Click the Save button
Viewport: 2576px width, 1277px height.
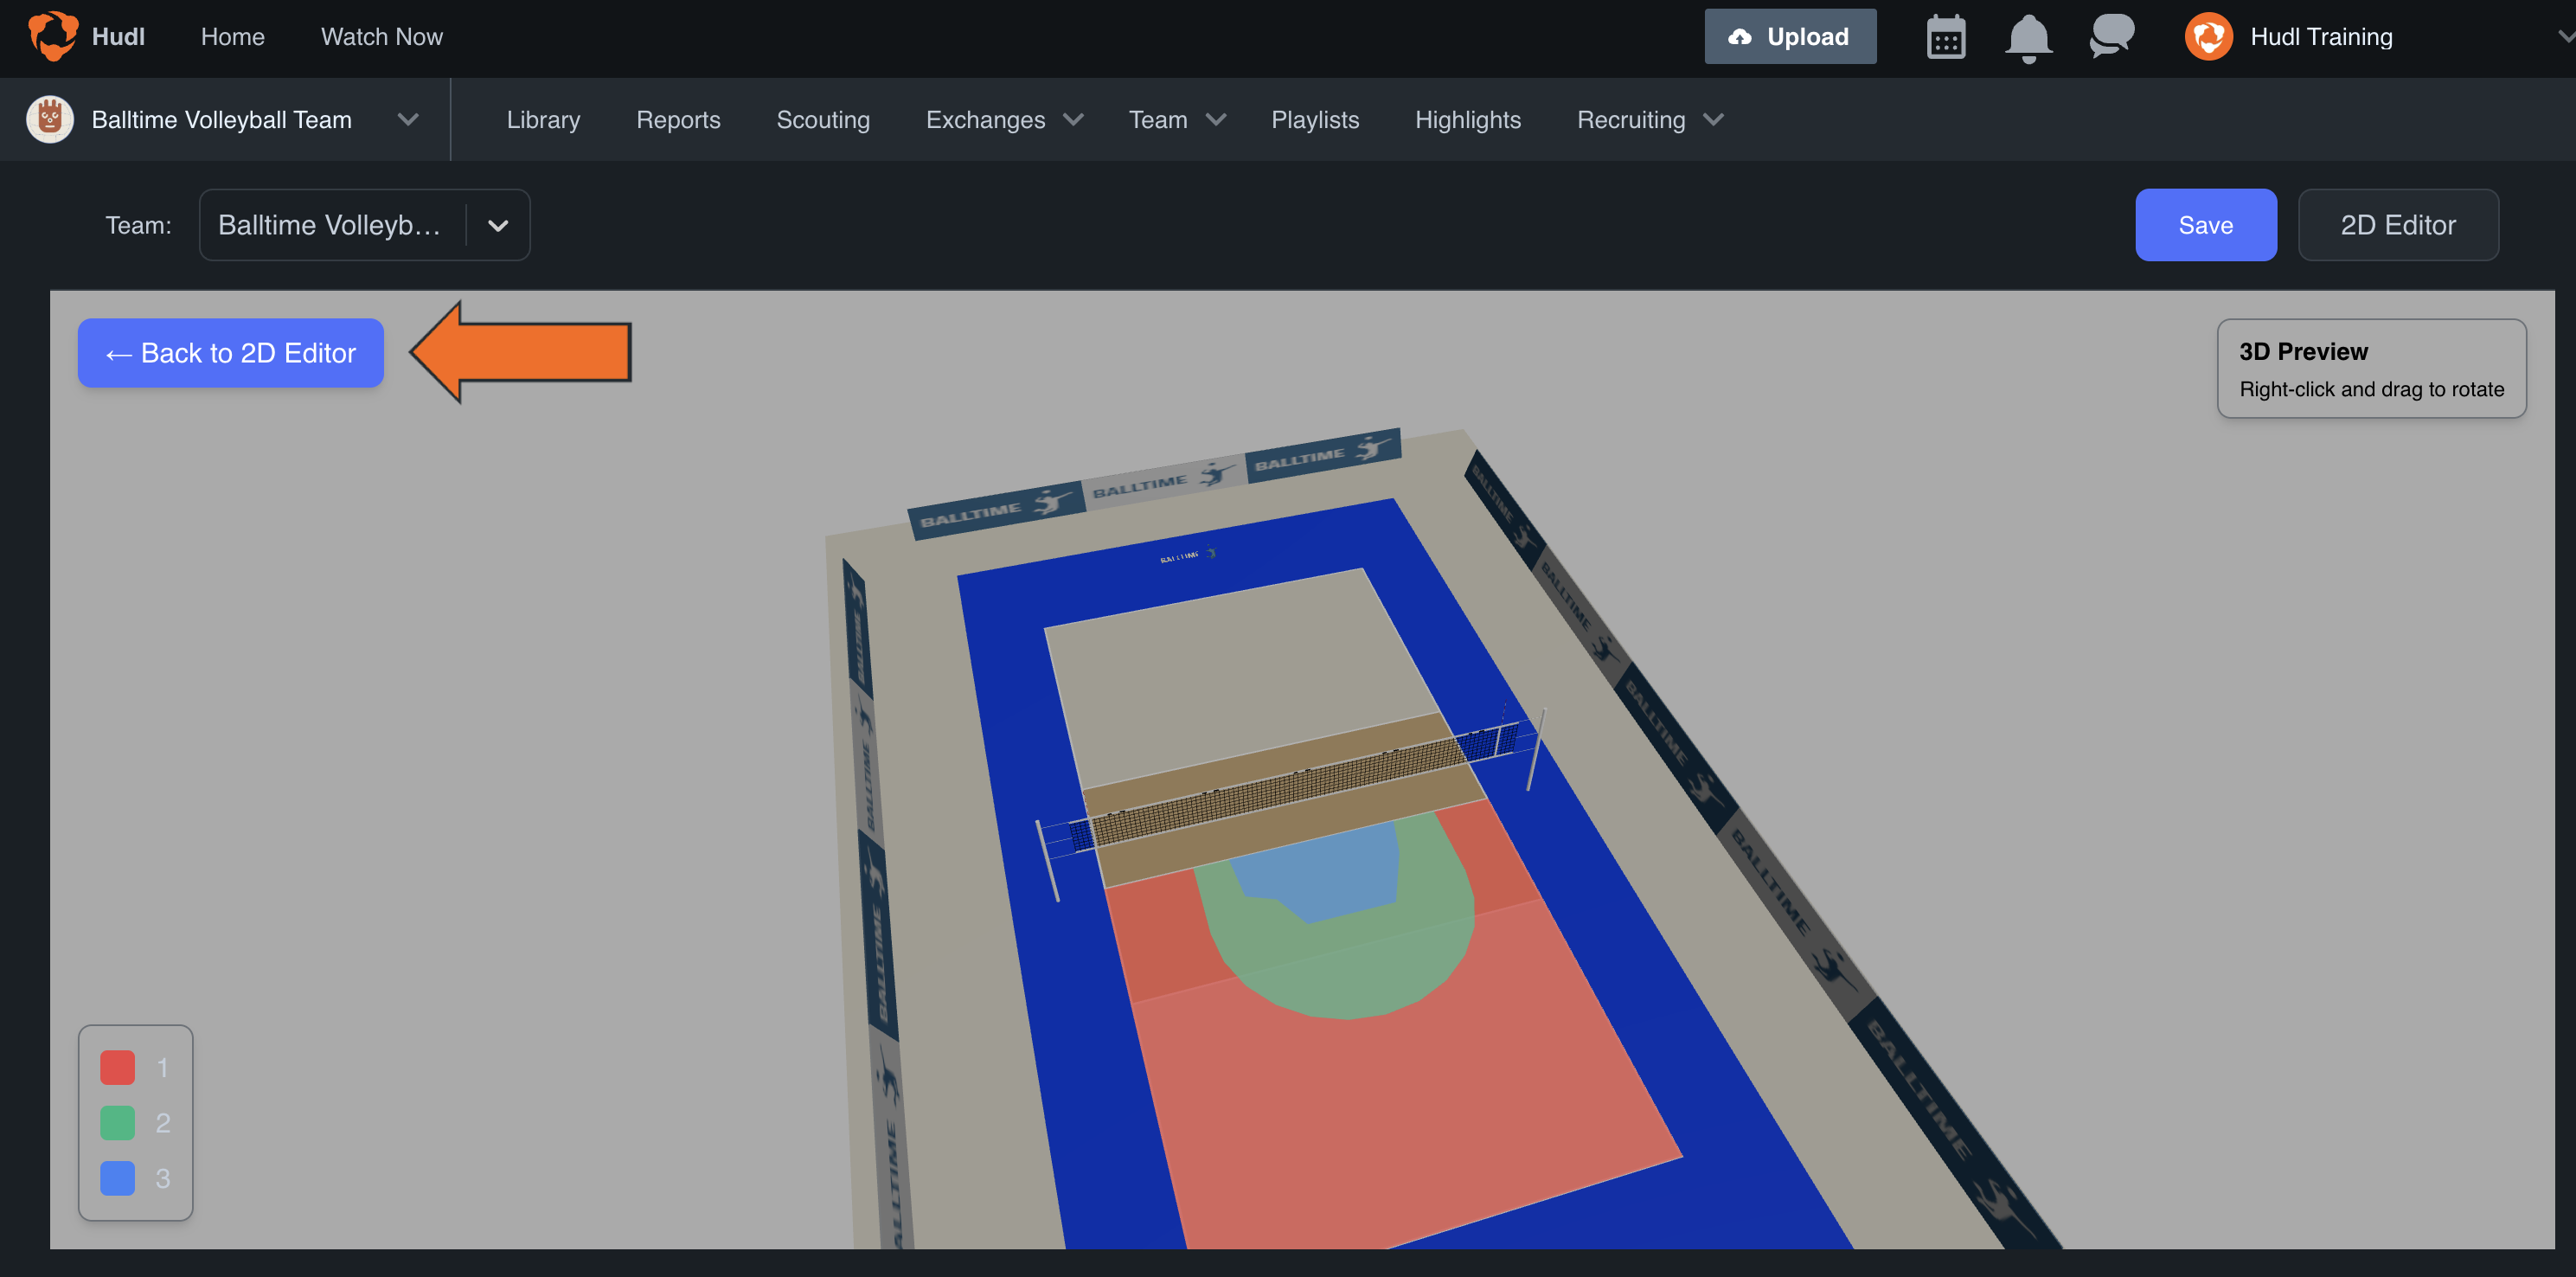tap(2205, 225)
